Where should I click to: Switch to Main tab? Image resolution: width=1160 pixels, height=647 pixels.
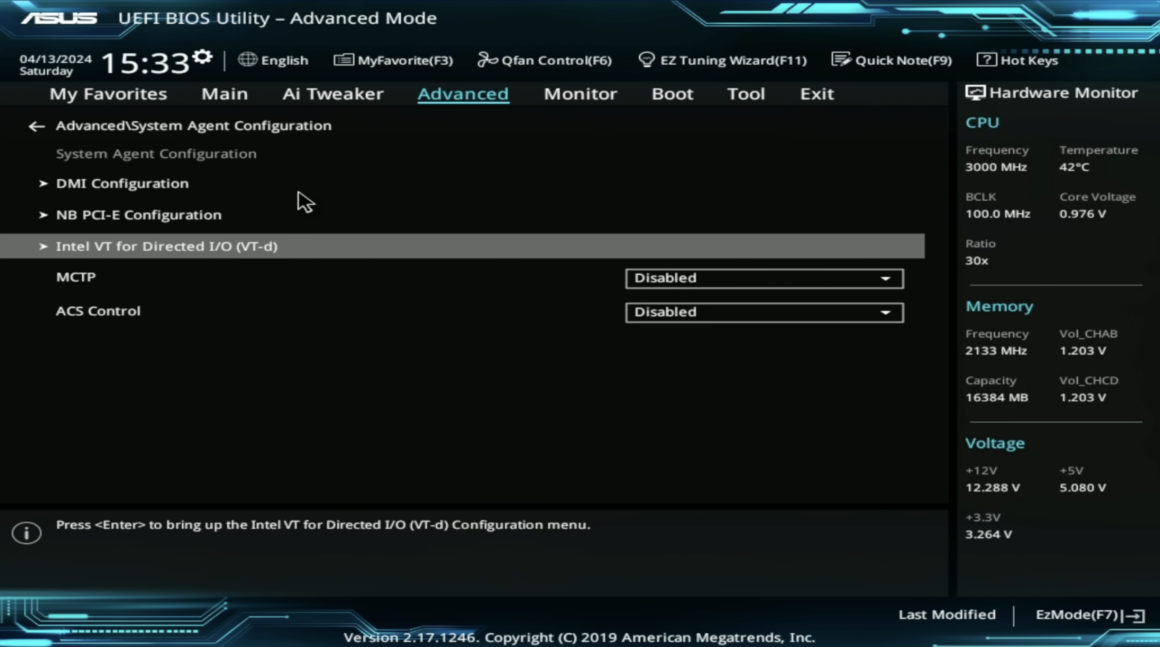[x=224, y=94]
